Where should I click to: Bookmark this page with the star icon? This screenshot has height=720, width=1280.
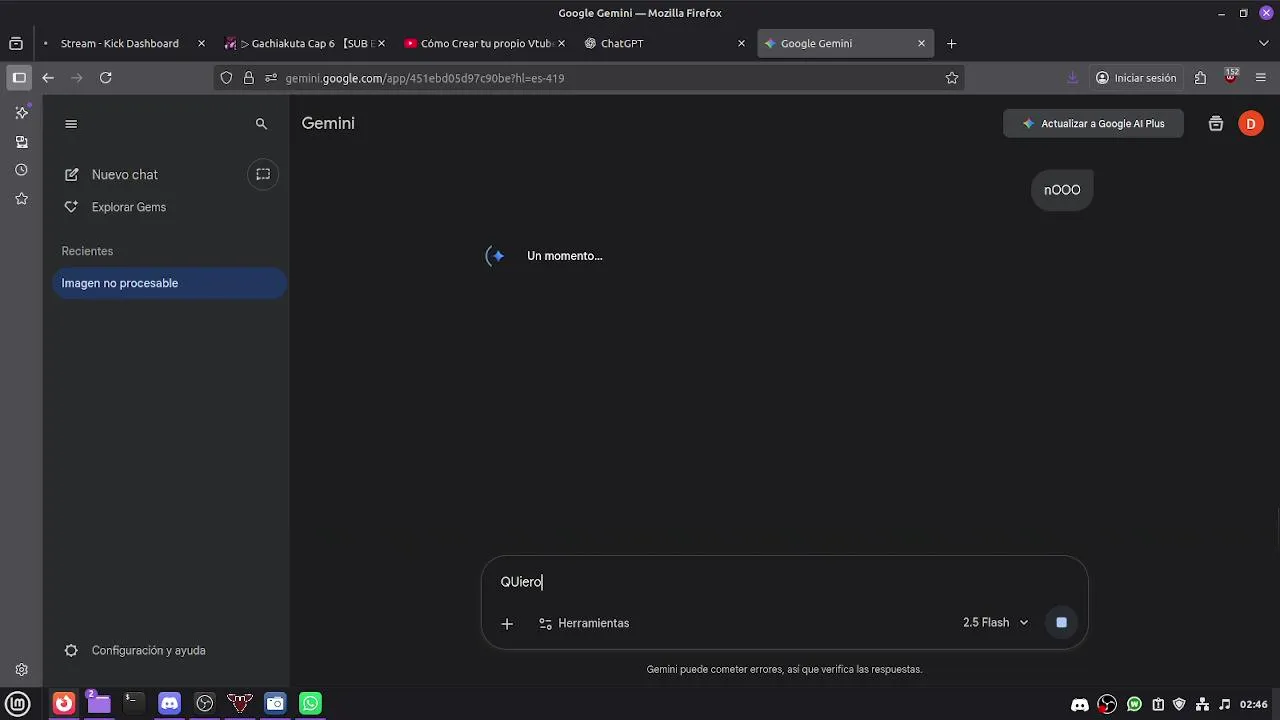click(952, 78)
